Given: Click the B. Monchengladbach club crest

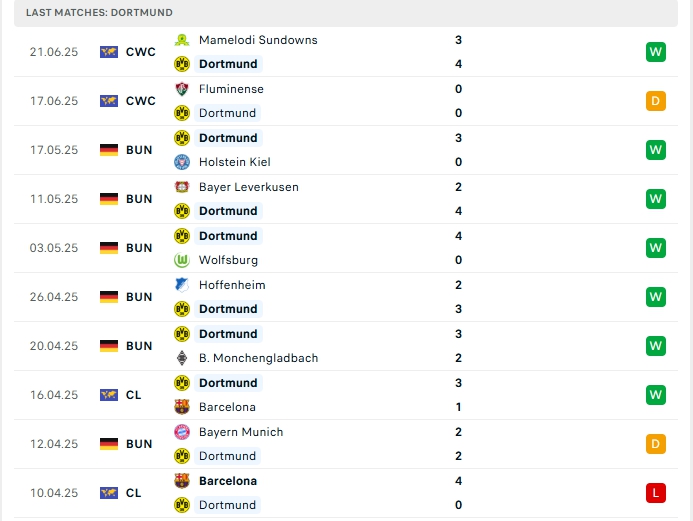Looking at the screenshot, I should (x=182, y=358).
